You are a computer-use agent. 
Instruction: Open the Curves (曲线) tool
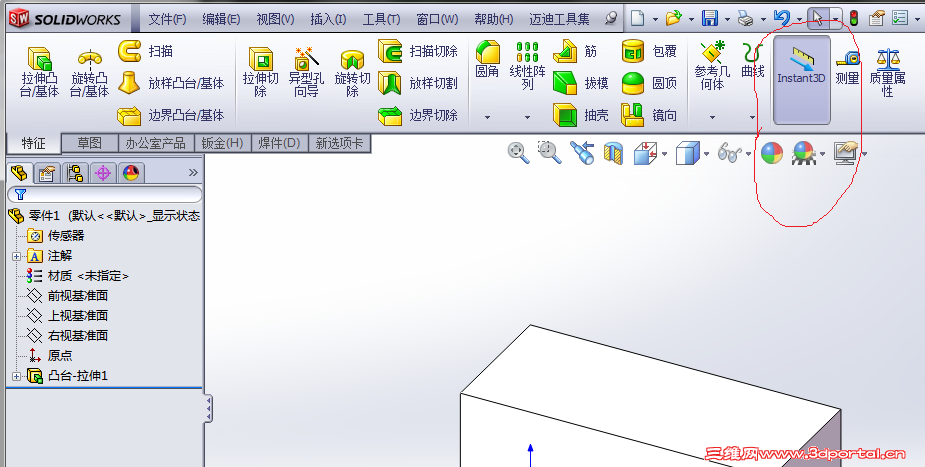752,60
